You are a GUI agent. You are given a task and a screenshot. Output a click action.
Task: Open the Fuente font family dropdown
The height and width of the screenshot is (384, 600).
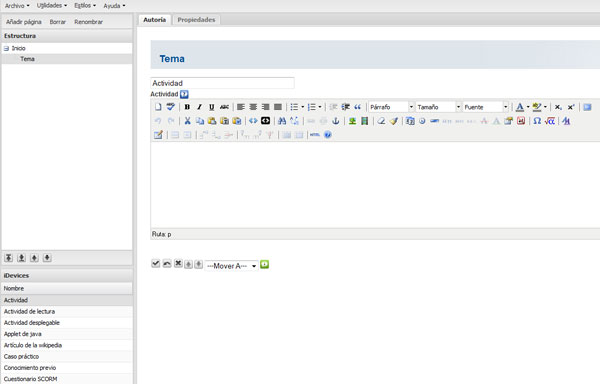point(485,107)
